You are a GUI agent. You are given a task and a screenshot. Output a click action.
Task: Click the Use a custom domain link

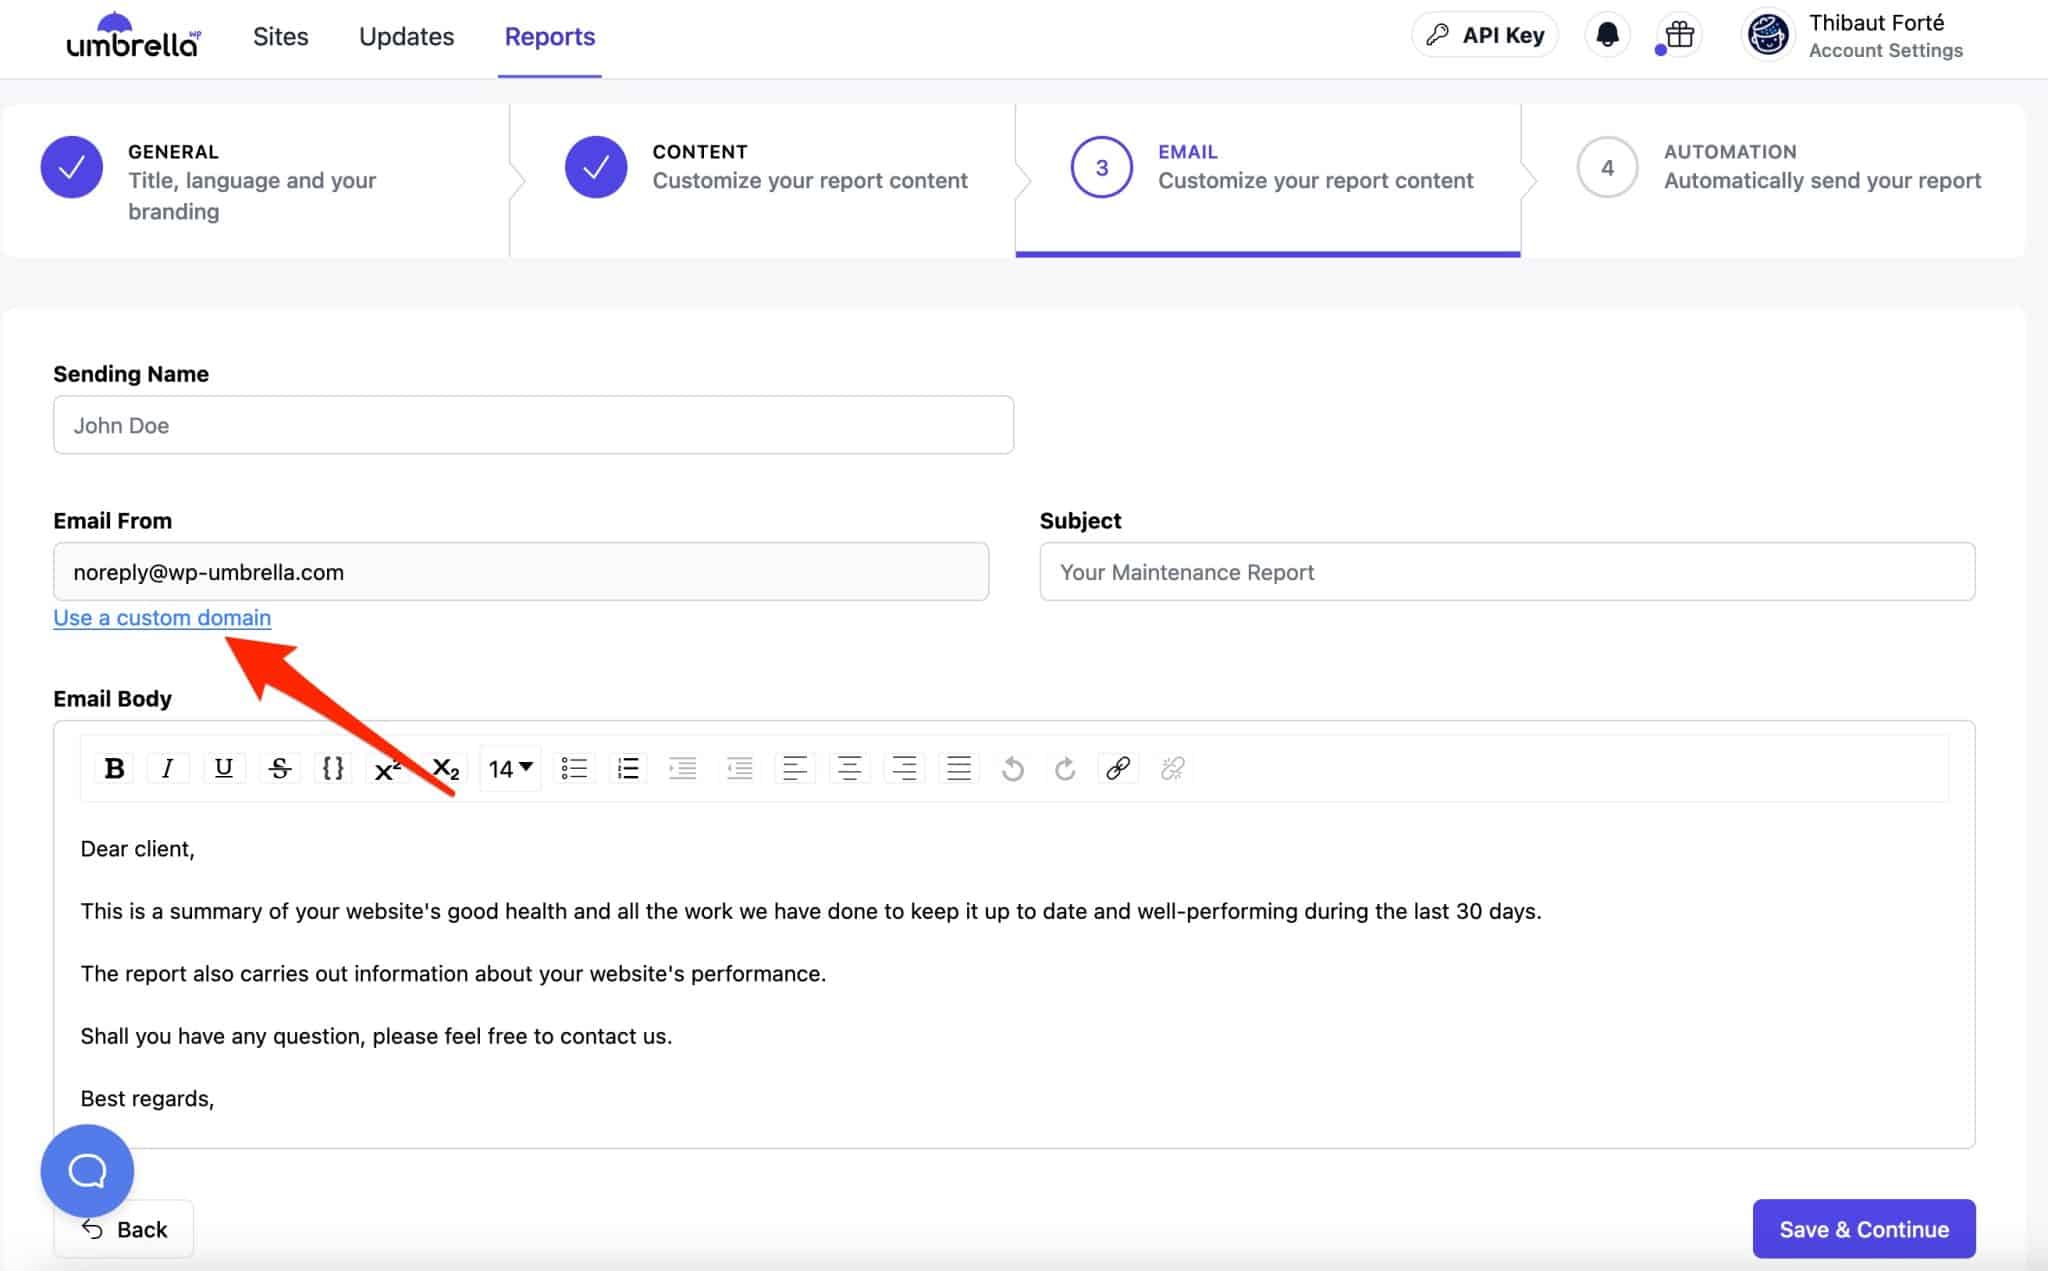pyautogui.click(x=161, y=618)
